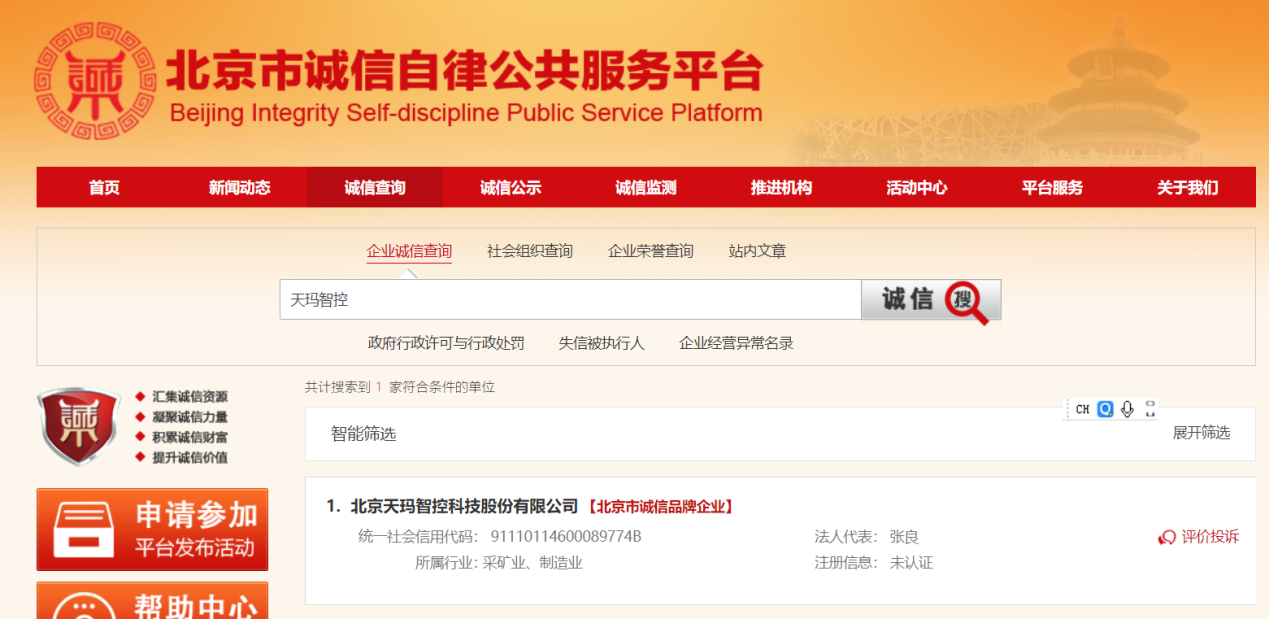Open the 企业经营异常名录 link
1269x619 pixels.
[737, 343]
